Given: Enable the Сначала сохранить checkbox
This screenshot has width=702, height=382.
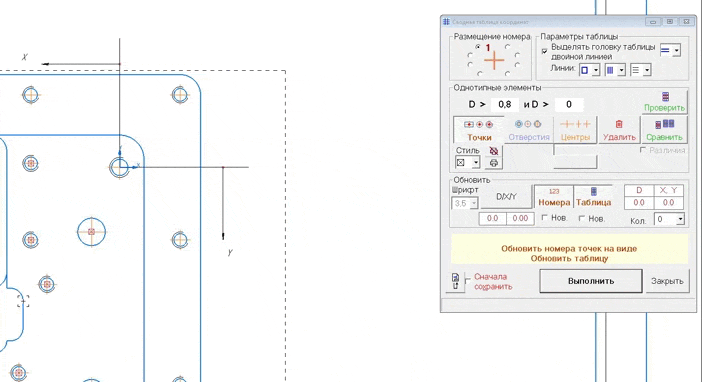Looking at the screenshot, I should pyautogui.click(x=467, y=280).
